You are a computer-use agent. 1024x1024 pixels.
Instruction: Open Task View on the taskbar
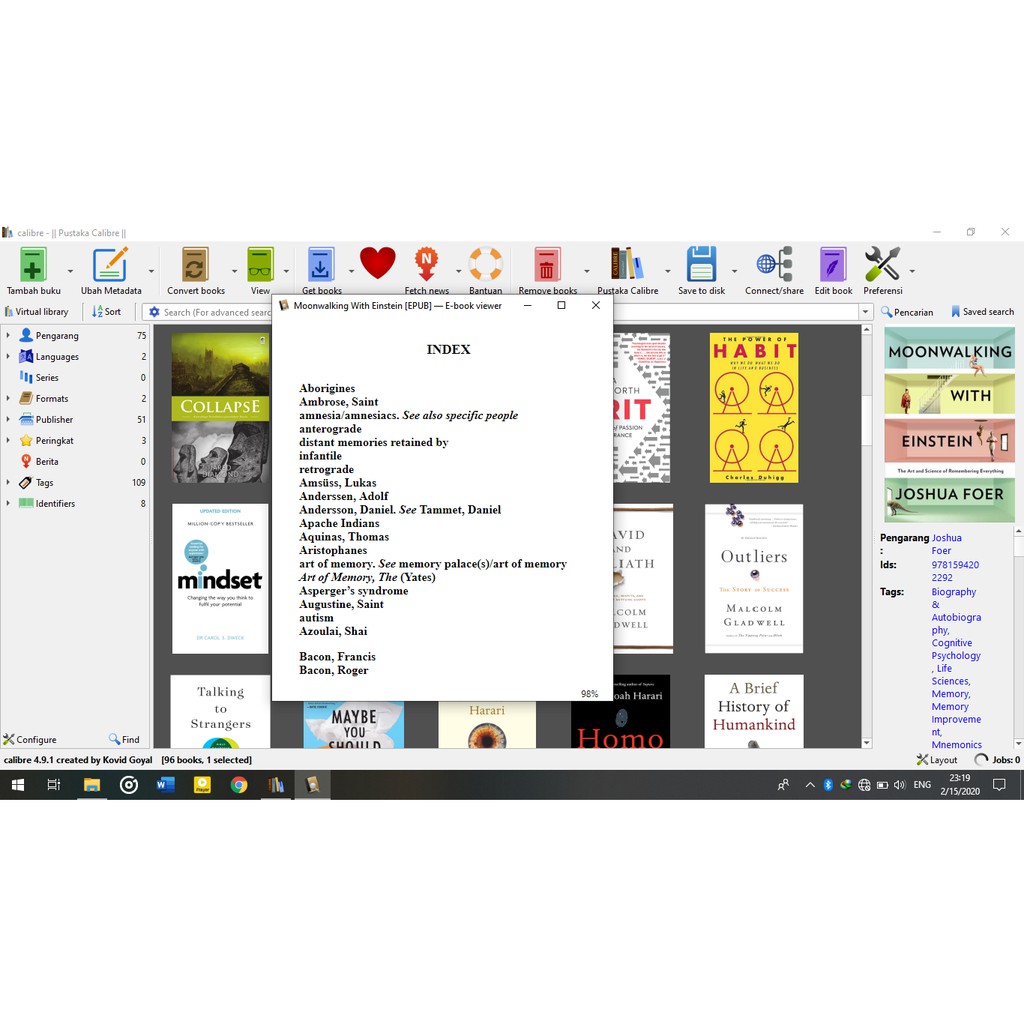pyautogui.click(x=54, y=785)
